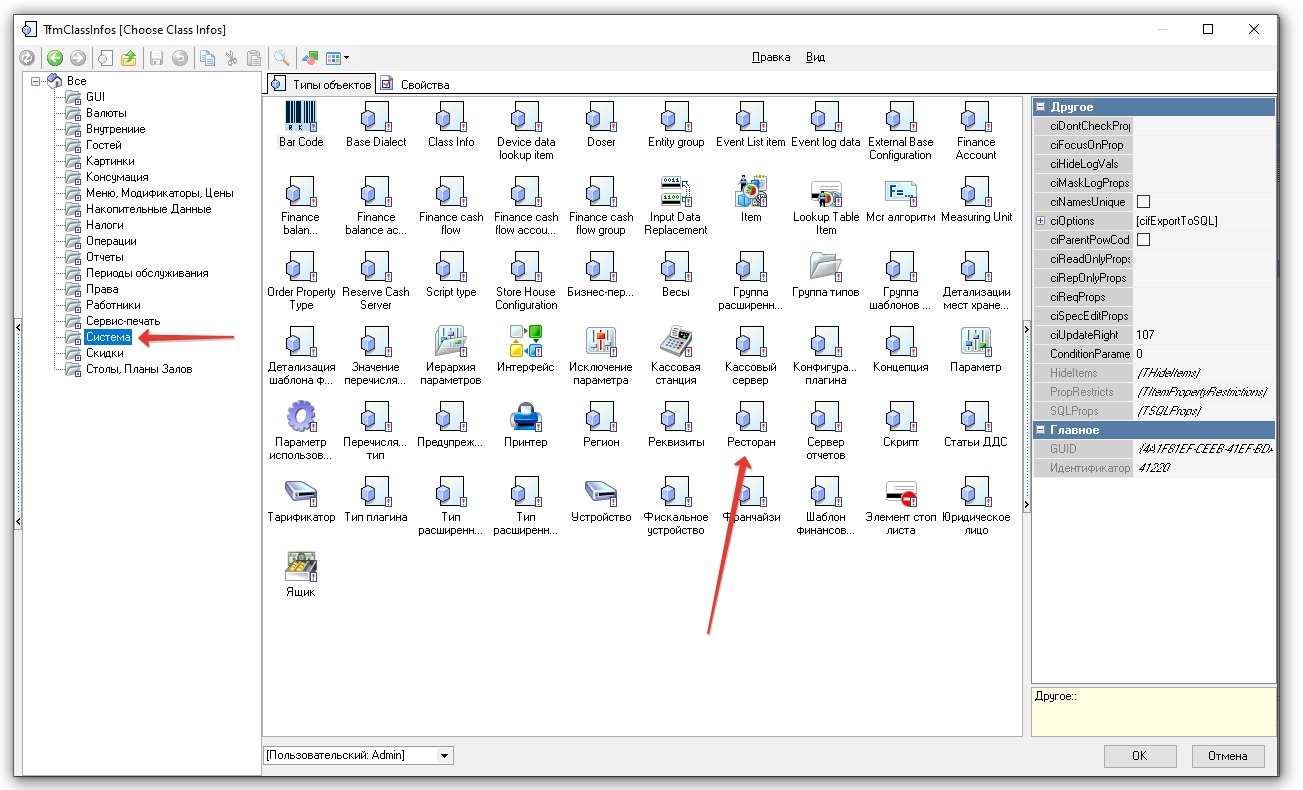Select Меню, Модификаторы, Цены tree item
Screen dimensions: 1303x790
pyautogui.click(x=159, y=193)
